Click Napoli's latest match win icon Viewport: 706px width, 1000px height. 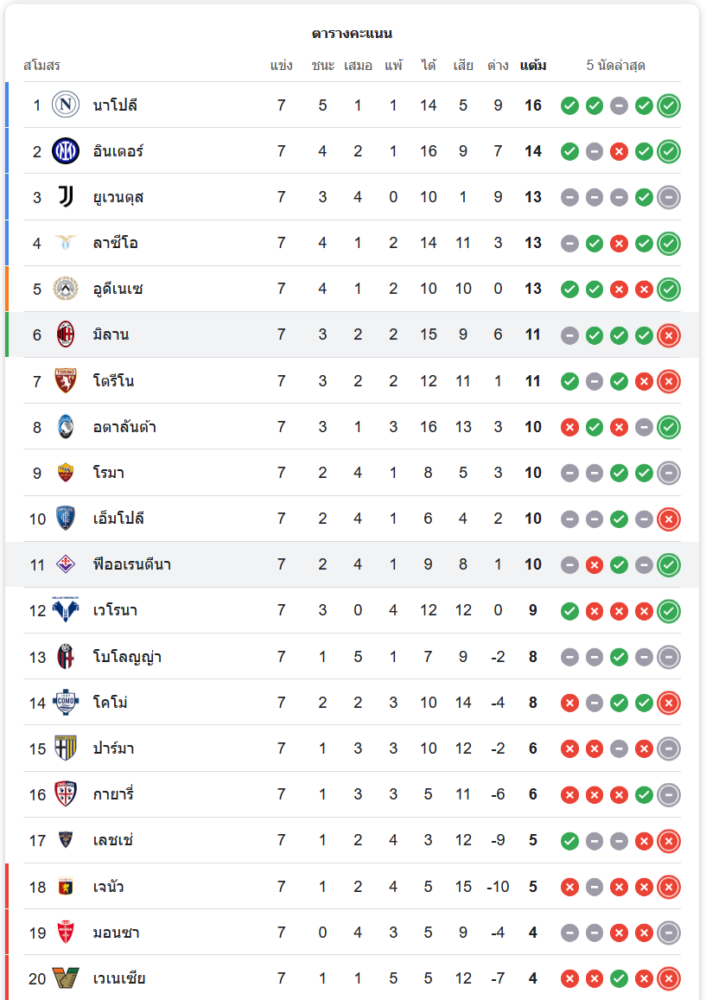tap(669, 105)
